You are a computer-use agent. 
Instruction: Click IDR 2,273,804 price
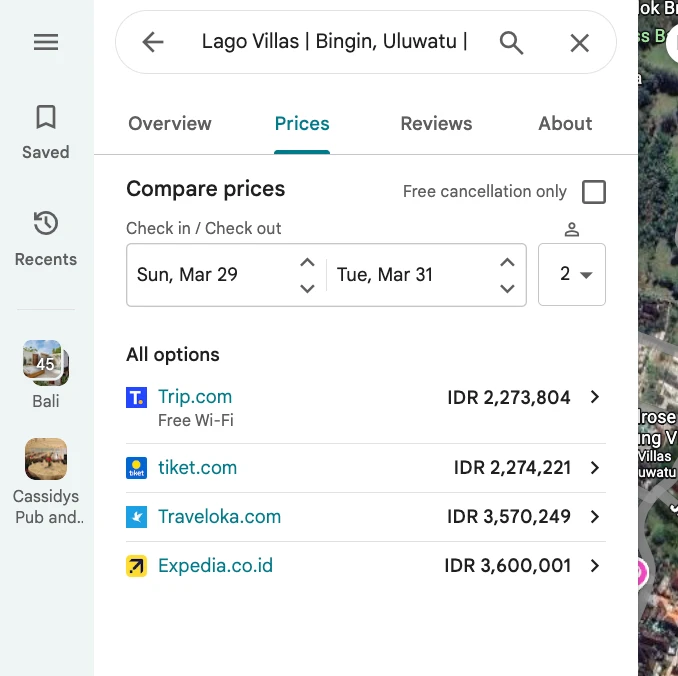[508, 397]
